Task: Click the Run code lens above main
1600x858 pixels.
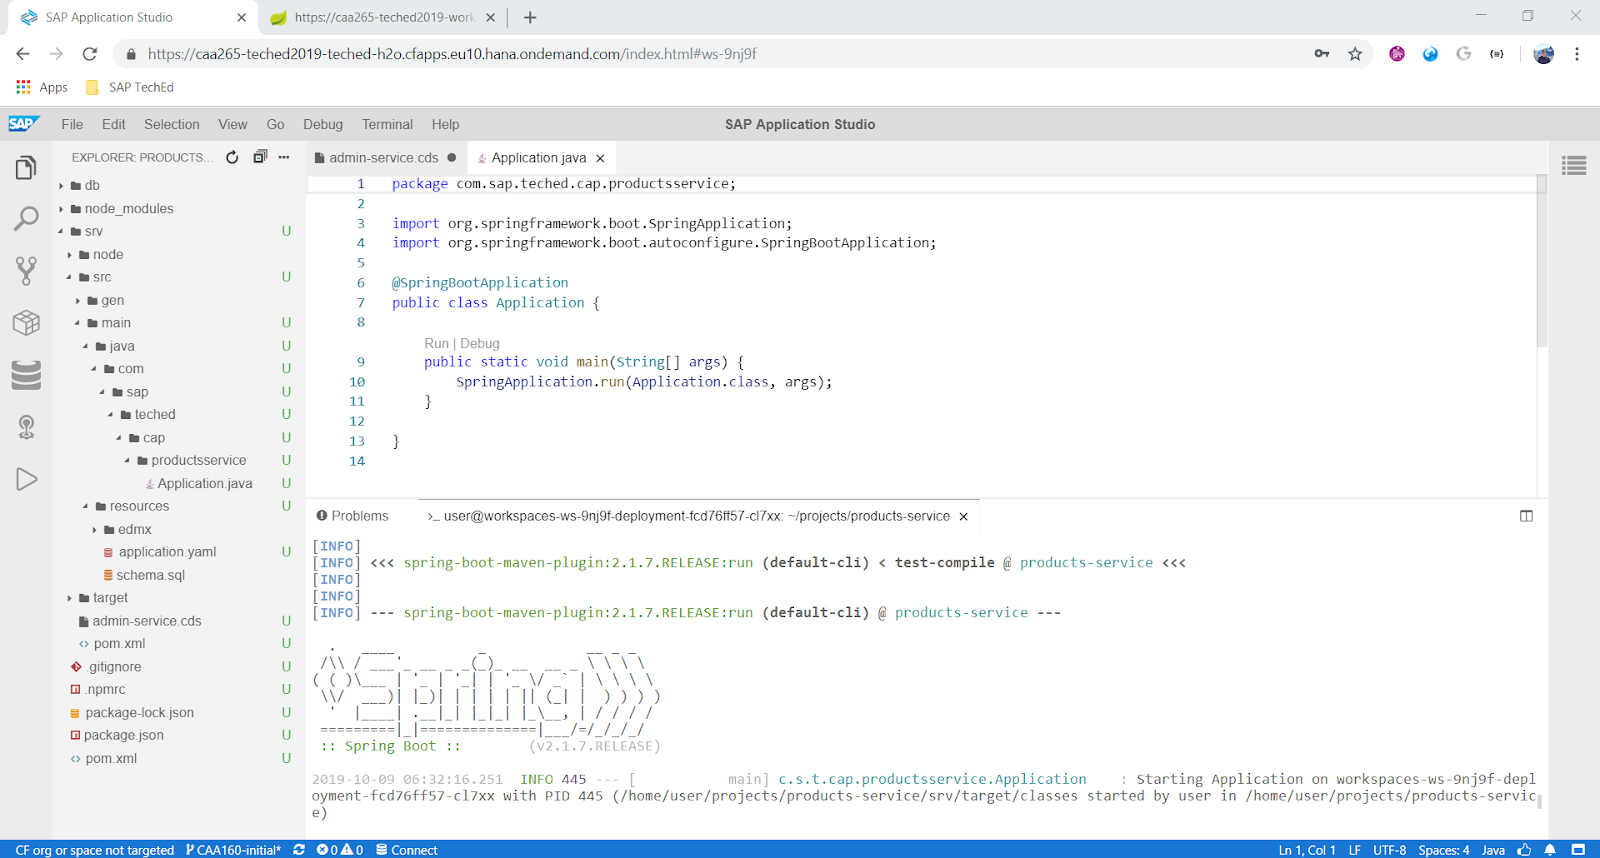Action: click(x=436, y=343)
